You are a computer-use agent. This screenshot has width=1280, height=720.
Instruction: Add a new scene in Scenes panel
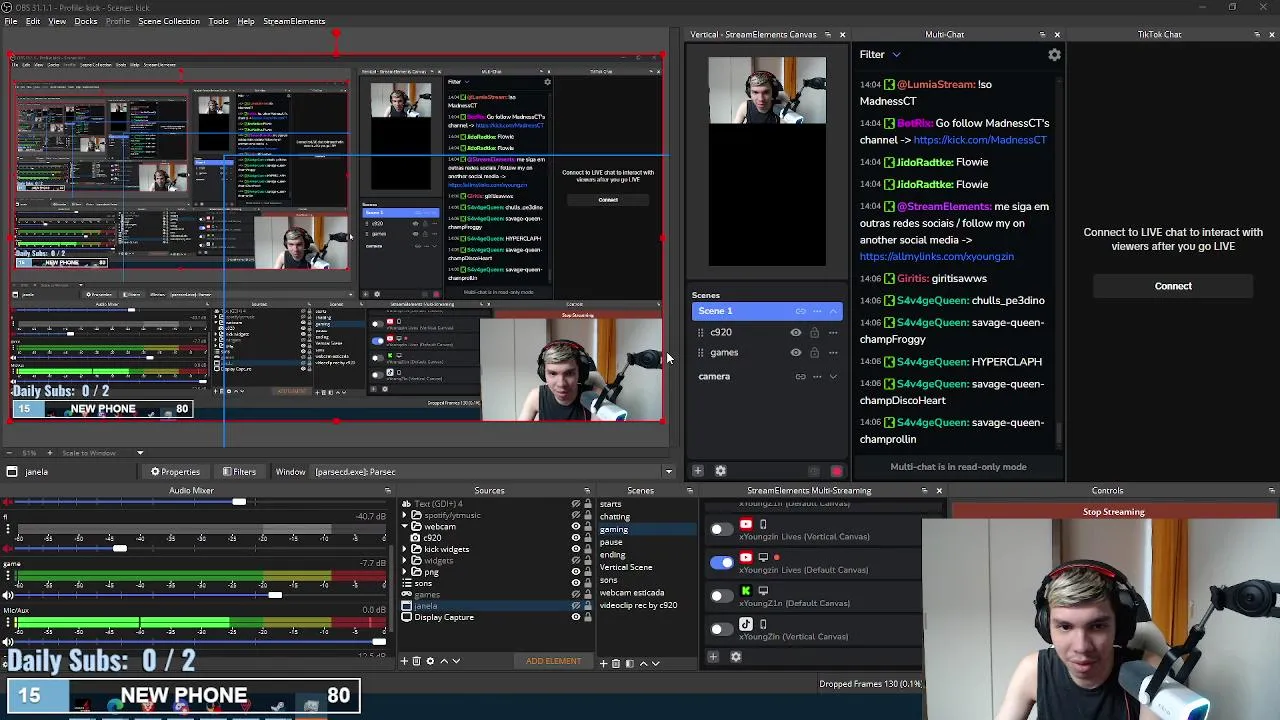(x=603, y=663)
